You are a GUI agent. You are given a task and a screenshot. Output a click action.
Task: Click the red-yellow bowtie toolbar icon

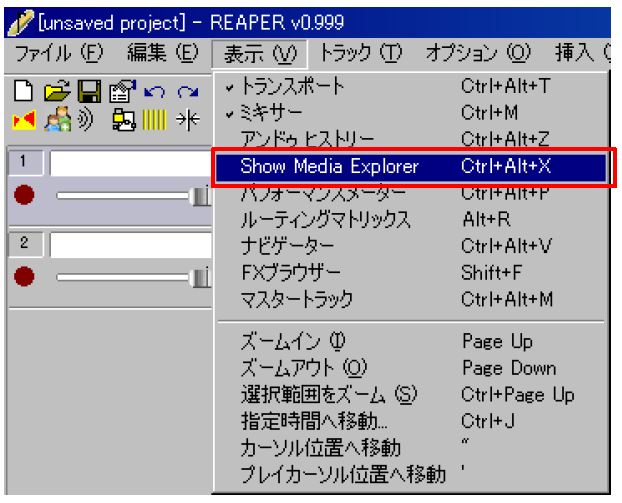click(x=24, y=120)
